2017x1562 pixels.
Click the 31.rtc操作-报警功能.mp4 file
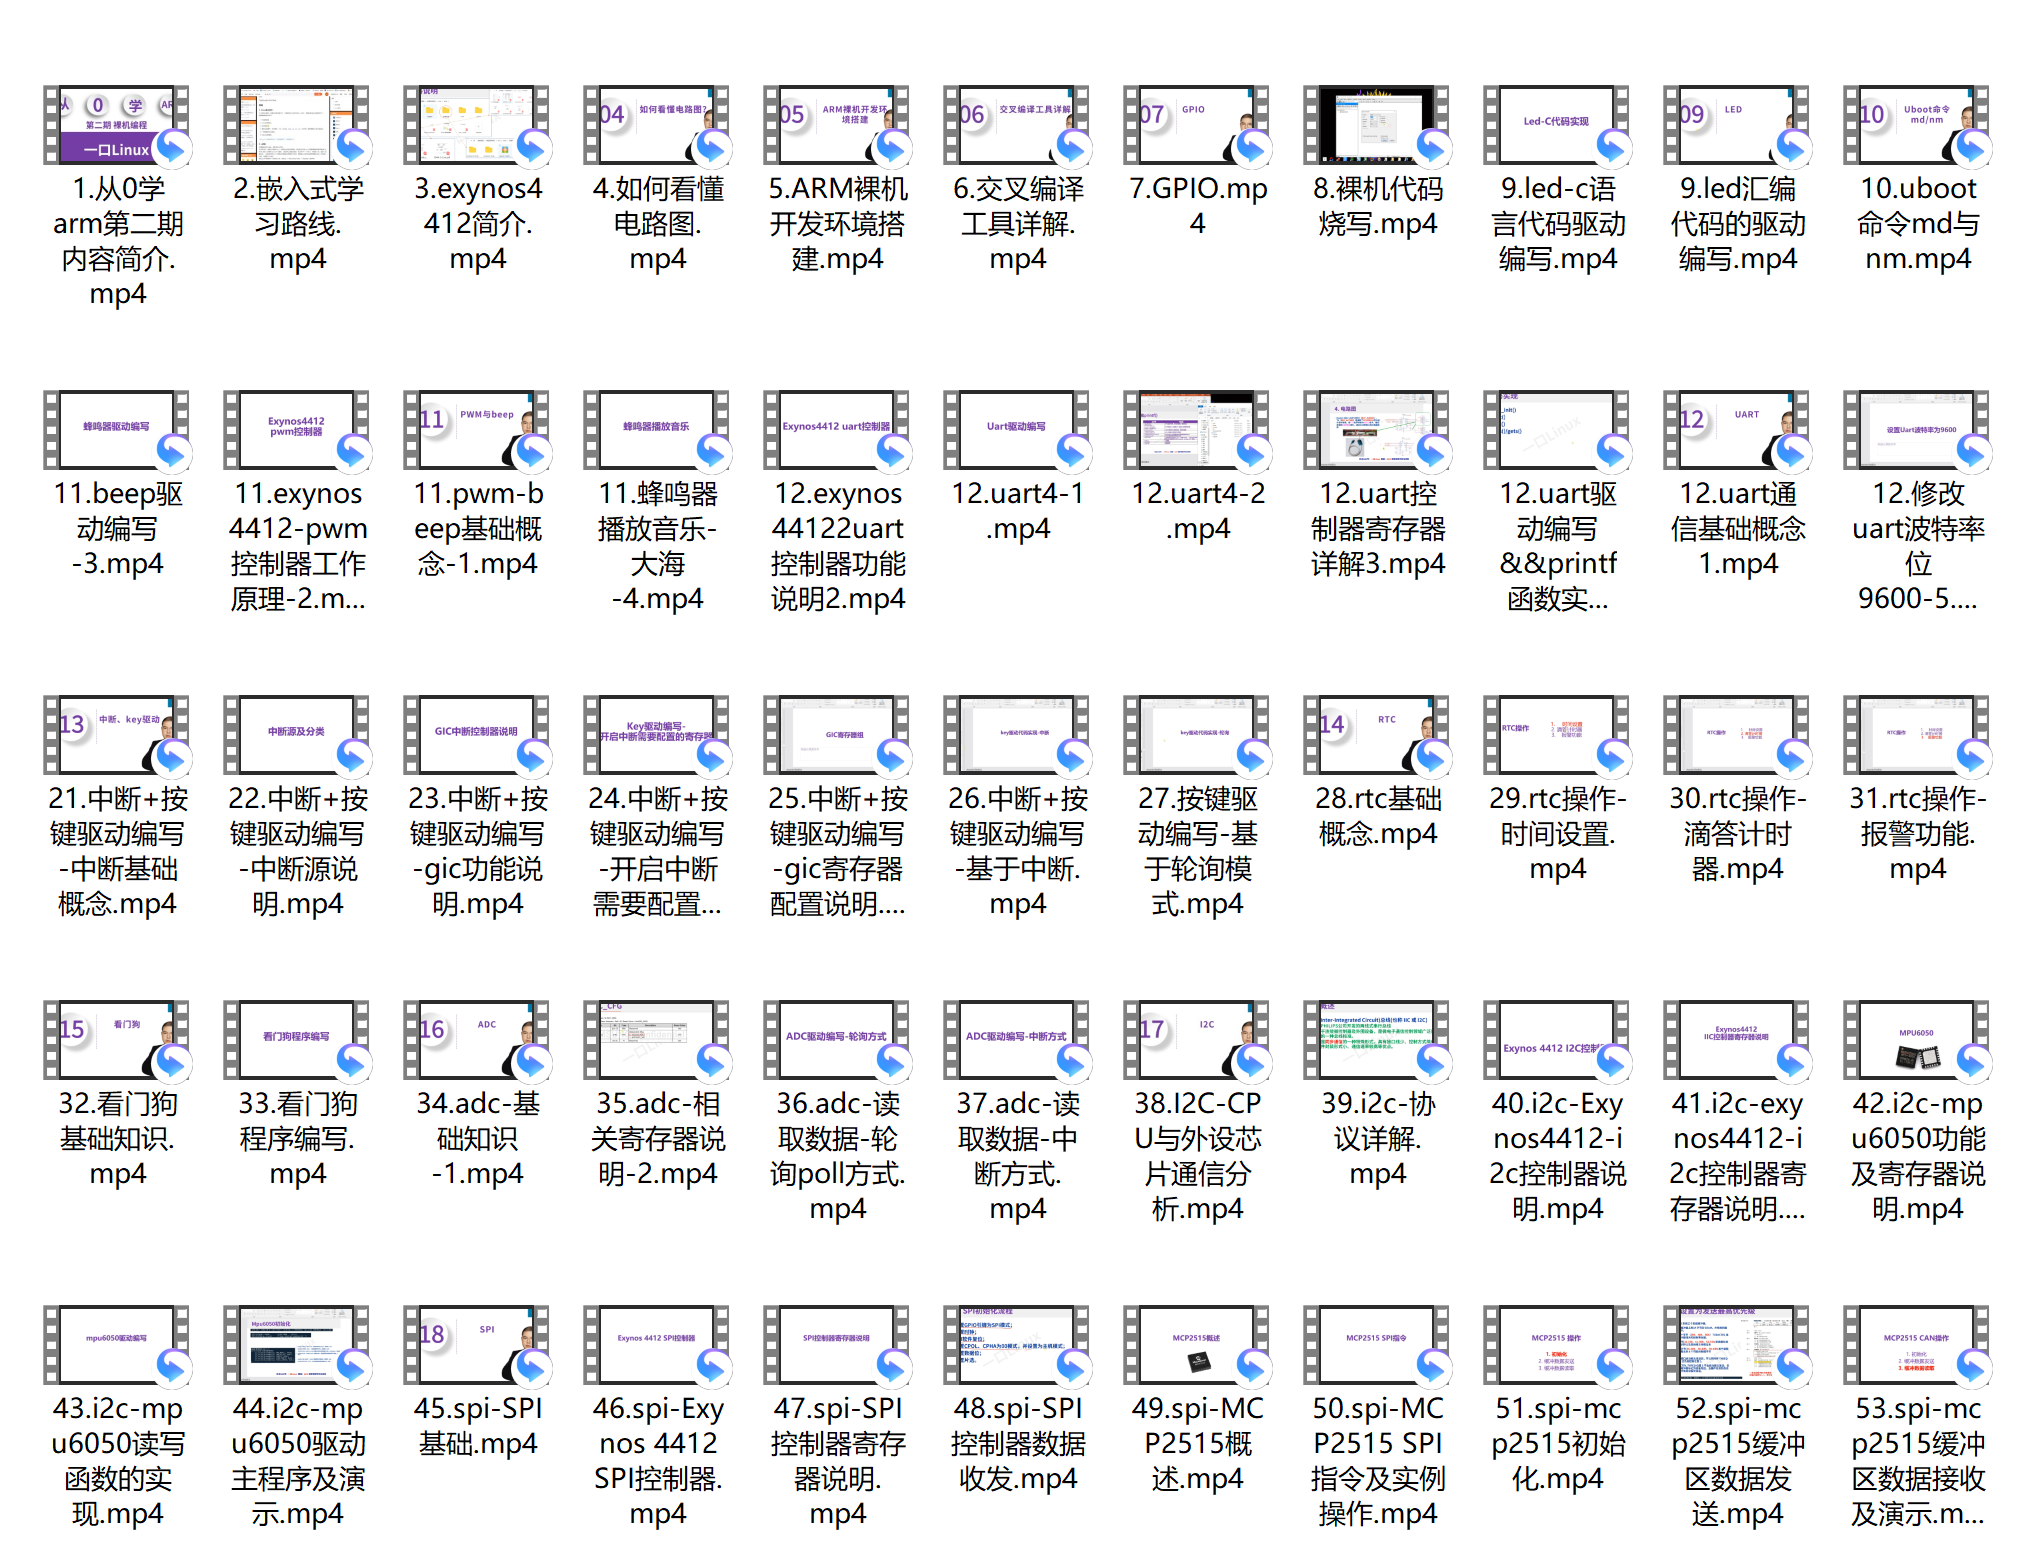(x=1917, y=735)
